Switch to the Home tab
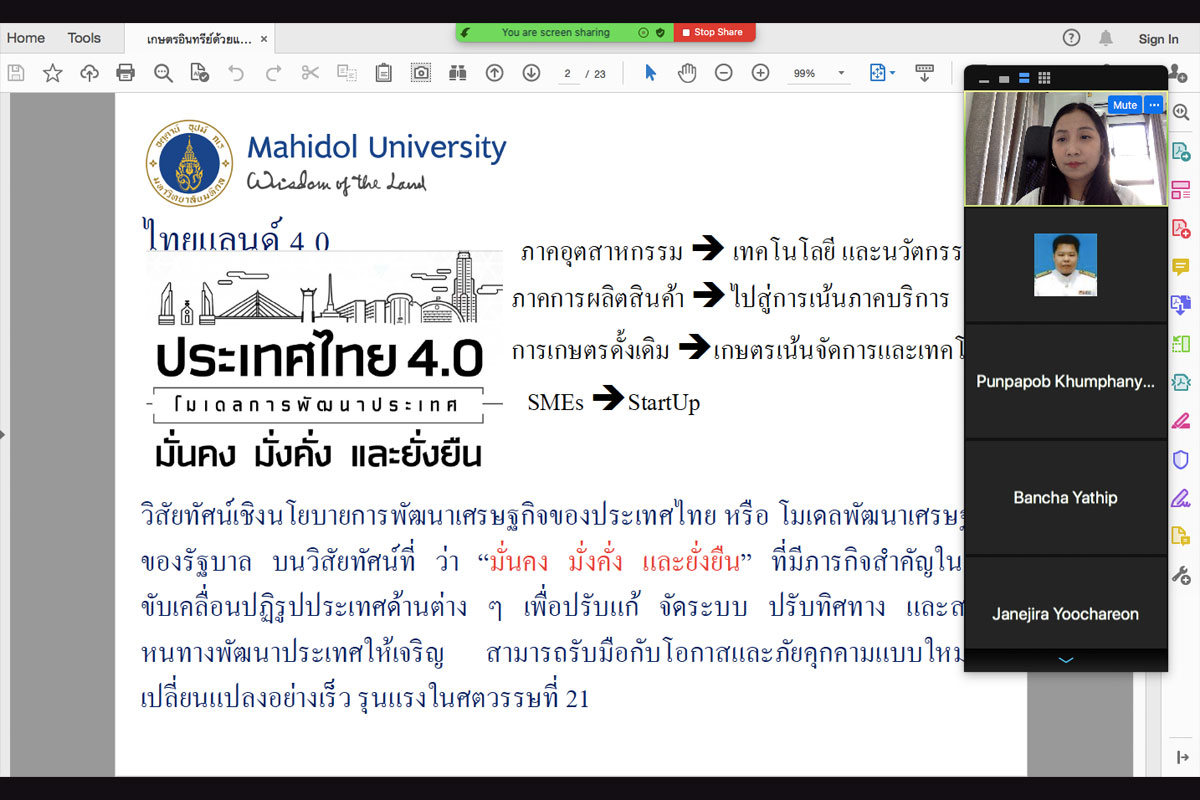Viewport: 1200px width, 800px height. click(x=26, y=38)
